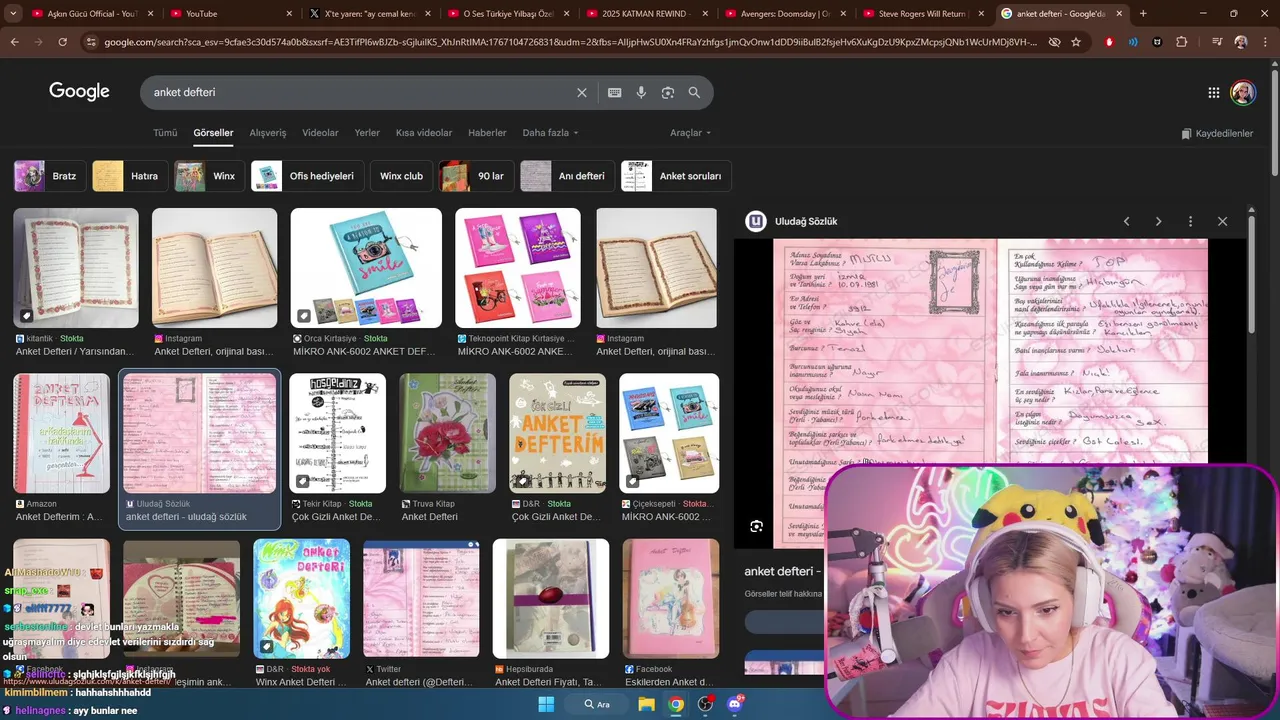1280x720 pixels.
Task: Open the Amazon Anket Defterim image
Action: pyautogui.click(x=62, y=434)
